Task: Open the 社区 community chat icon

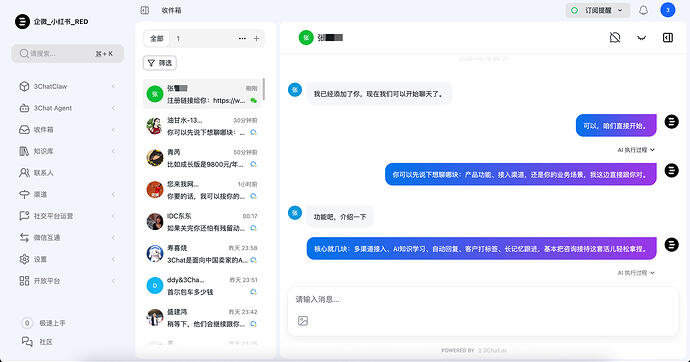Action: click(27, 342)
